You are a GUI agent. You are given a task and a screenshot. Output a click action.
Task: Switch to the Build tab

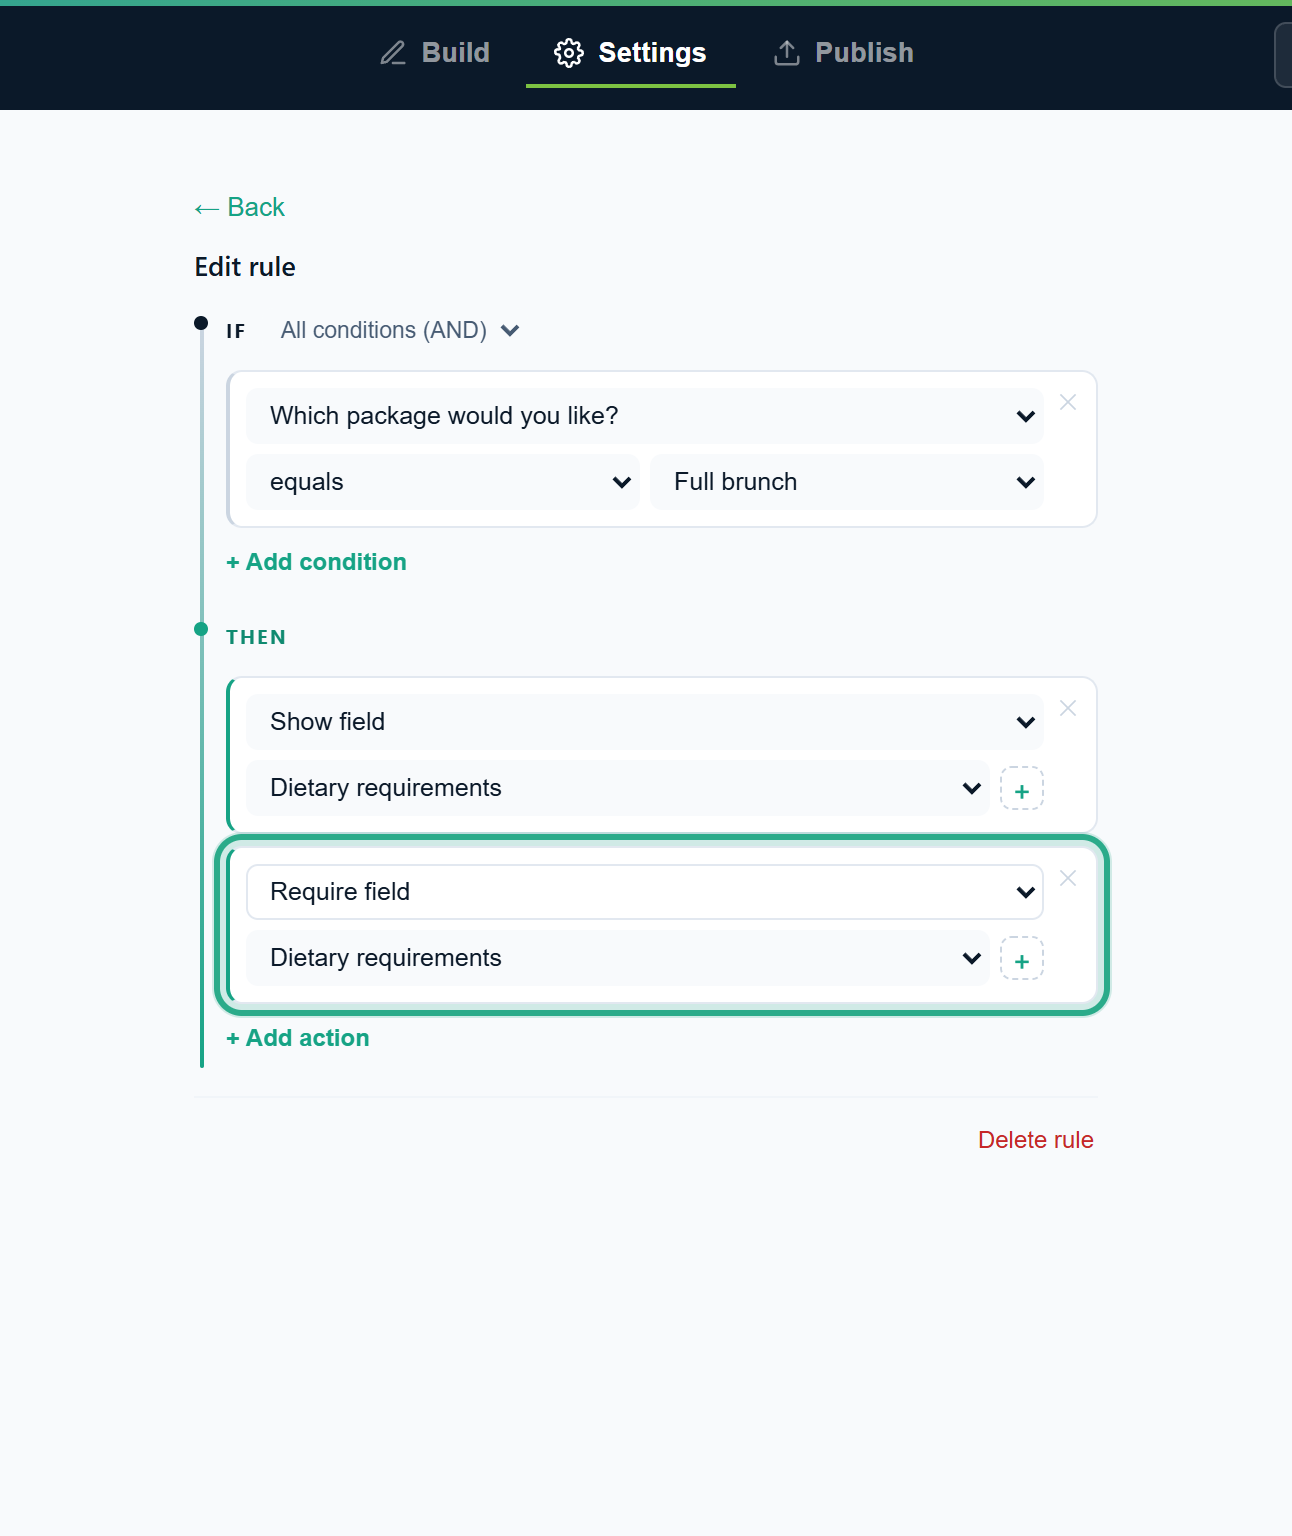point(435,53)
